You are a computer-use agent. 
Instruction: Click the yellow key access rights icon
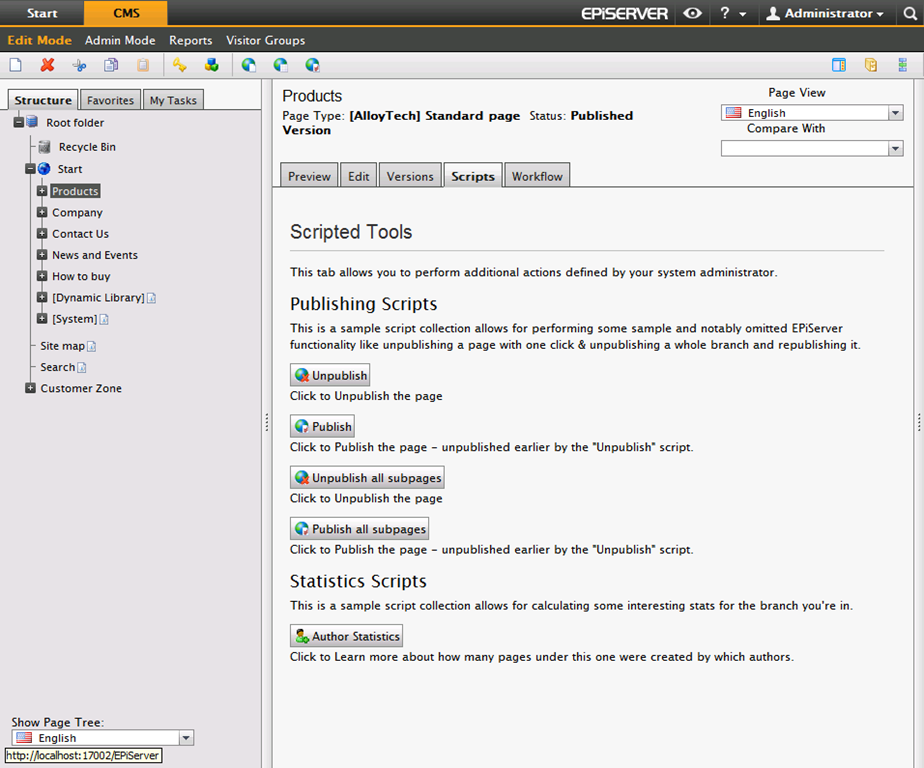(x=179, y=65)
